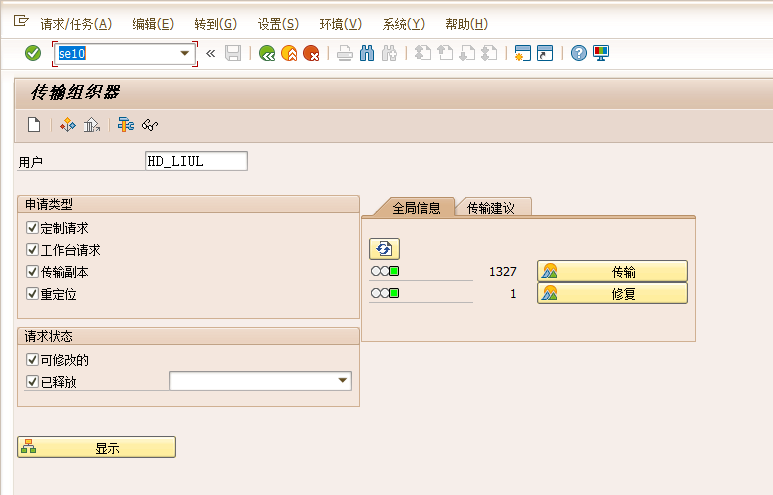This screenshot has width=773, height=495.
Task: Open the 请求/任务(A) menu
Action: pyautogui.click(x=76, y=24)
